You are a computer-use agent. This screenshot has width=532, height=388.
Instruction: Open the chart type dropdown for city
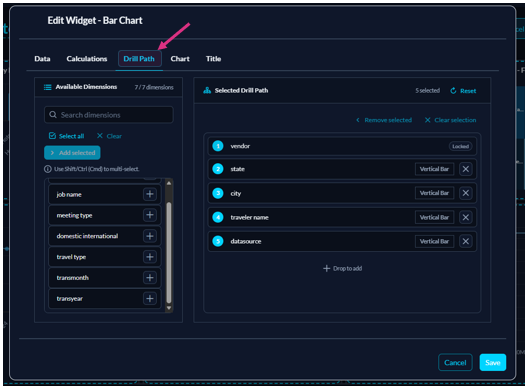coord(434,193)
